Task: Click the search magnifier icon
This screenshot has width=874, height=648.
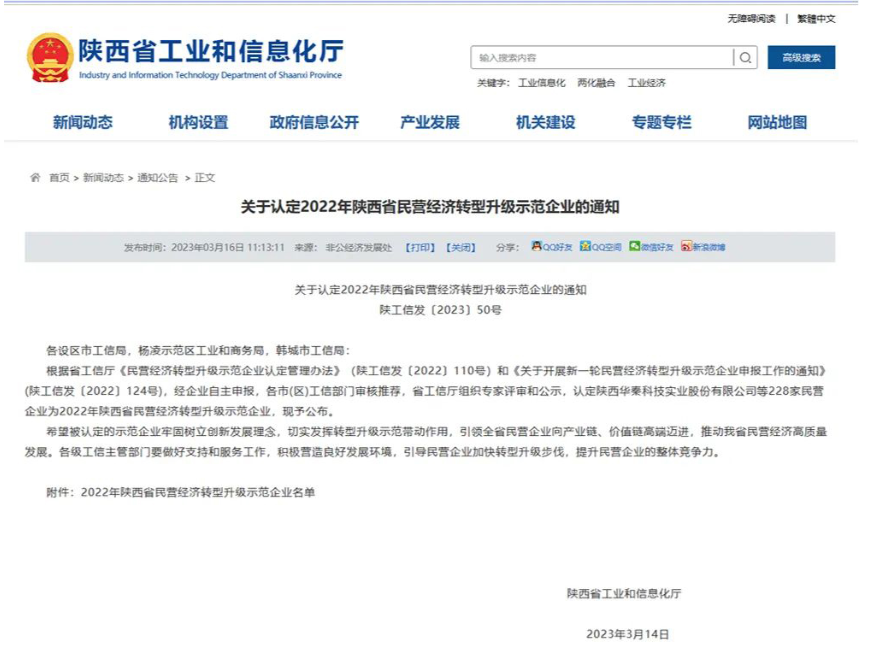Action: click(x=745, y=58)
